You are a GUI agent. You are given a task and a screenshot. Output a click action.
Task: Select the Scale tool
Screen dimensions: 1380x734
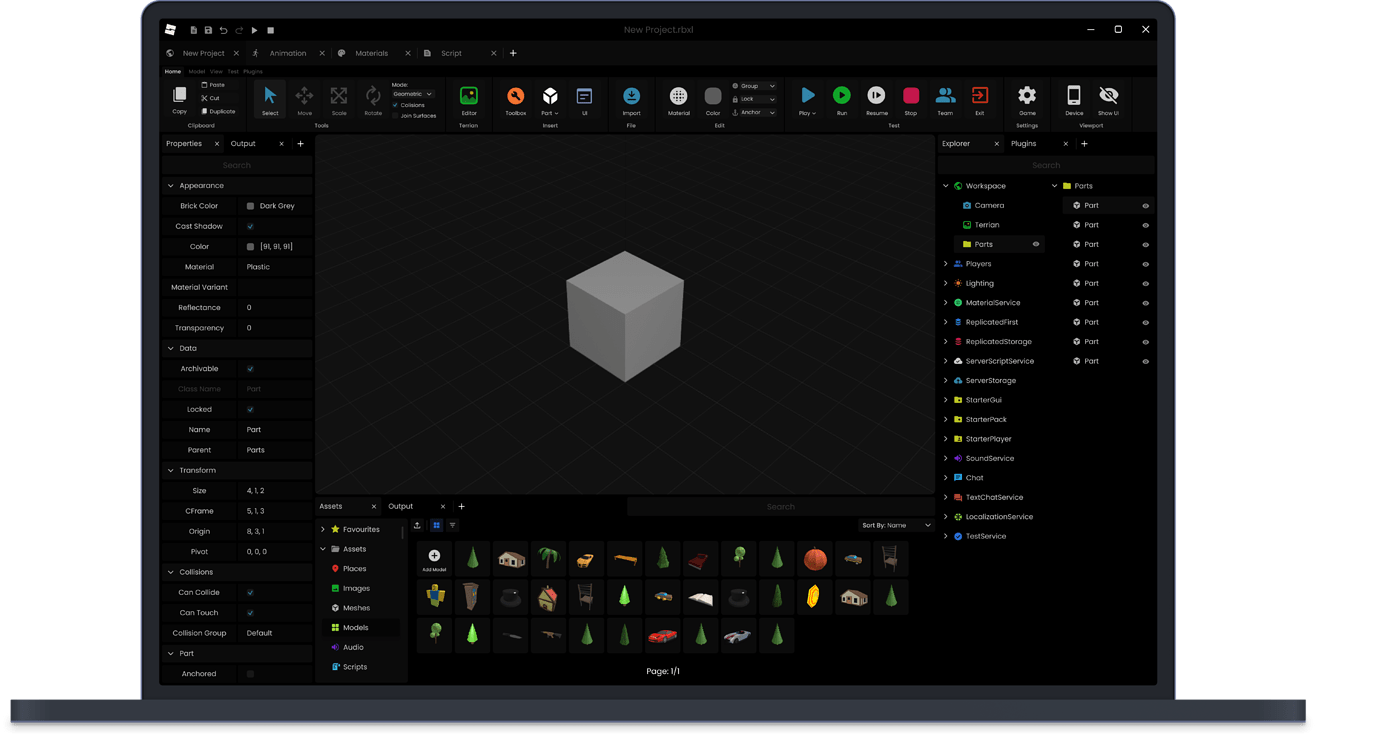pyautogui.click(x=338, y=98)
